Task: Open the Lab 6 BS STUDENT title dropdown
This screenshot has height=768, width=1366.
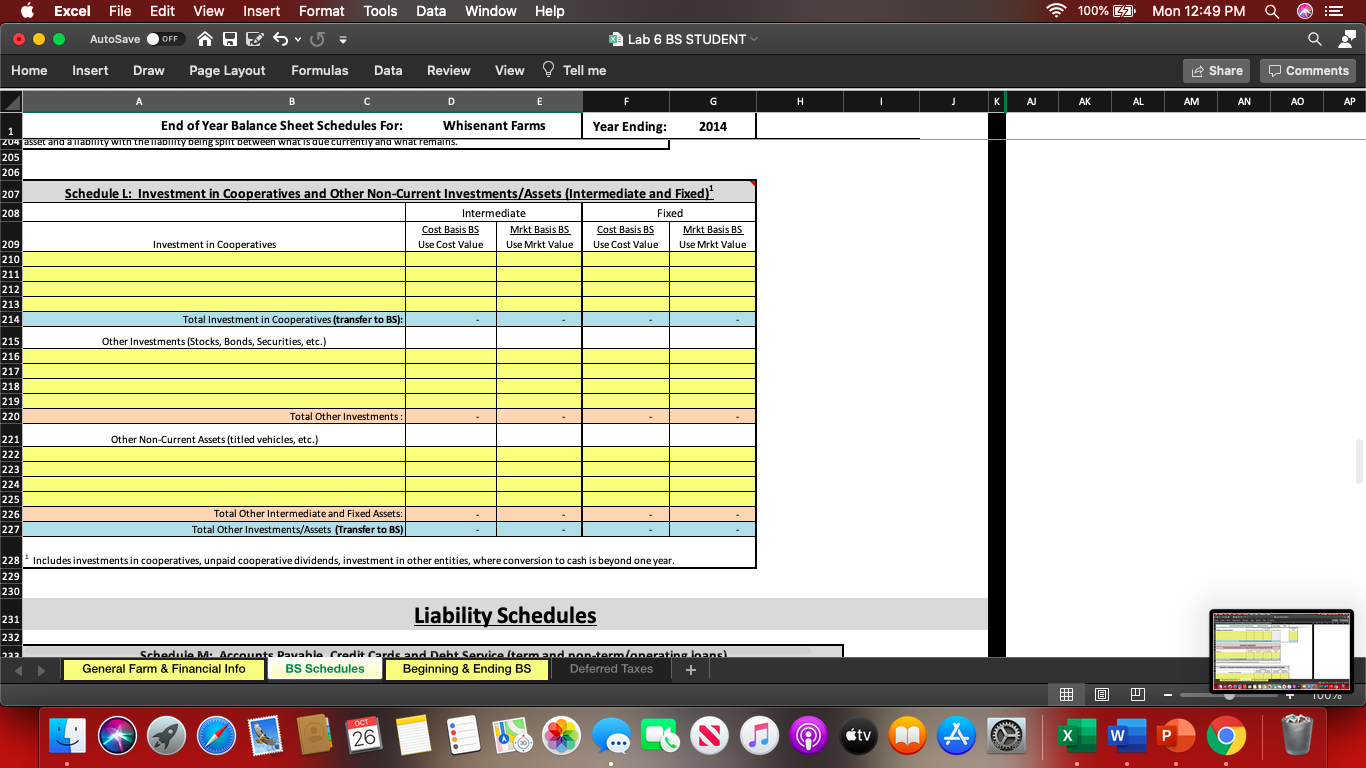Action: click(754, 39)
